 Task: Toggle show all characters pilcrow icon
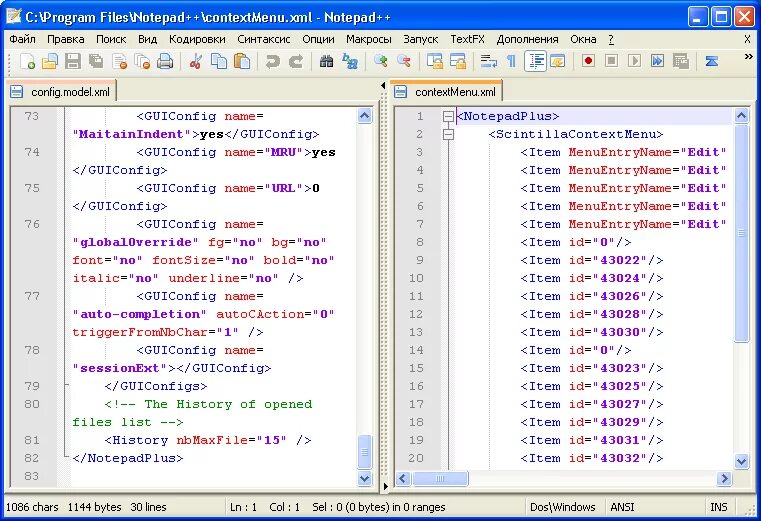[x=511, y=61]
